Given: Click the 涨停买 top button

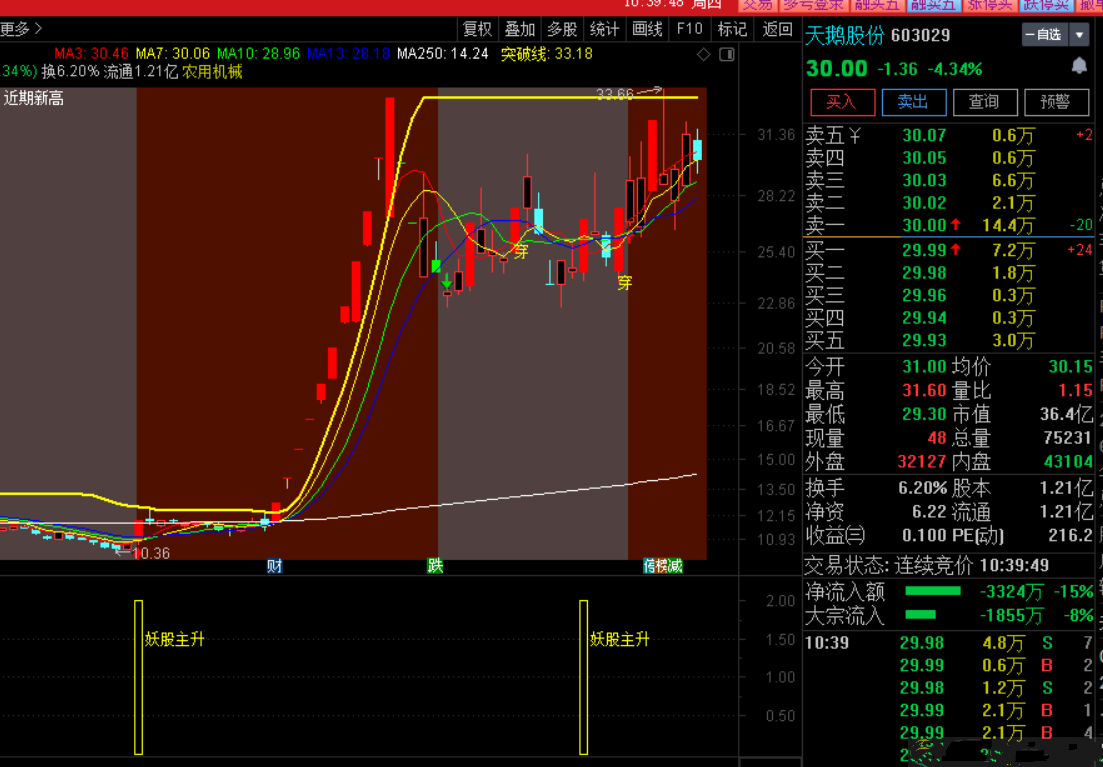Looking at the screenshot, I should pyautogui.click(x=990, y=6).
